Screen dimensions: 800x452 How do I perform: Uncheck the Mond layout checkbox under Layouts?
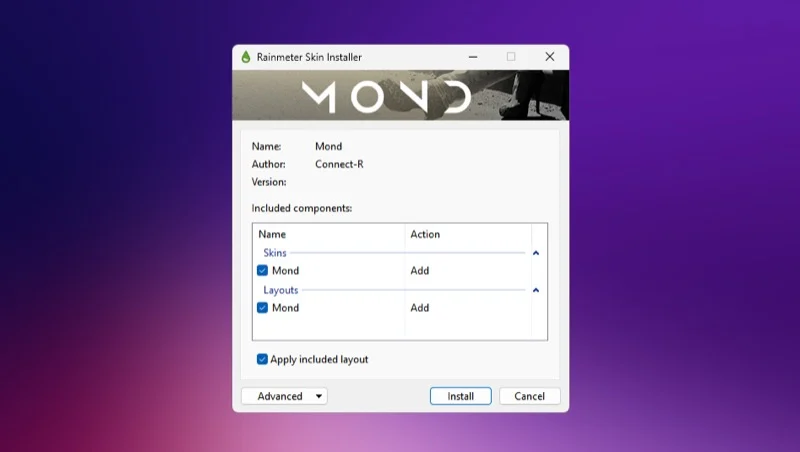[x=262, y=308]
